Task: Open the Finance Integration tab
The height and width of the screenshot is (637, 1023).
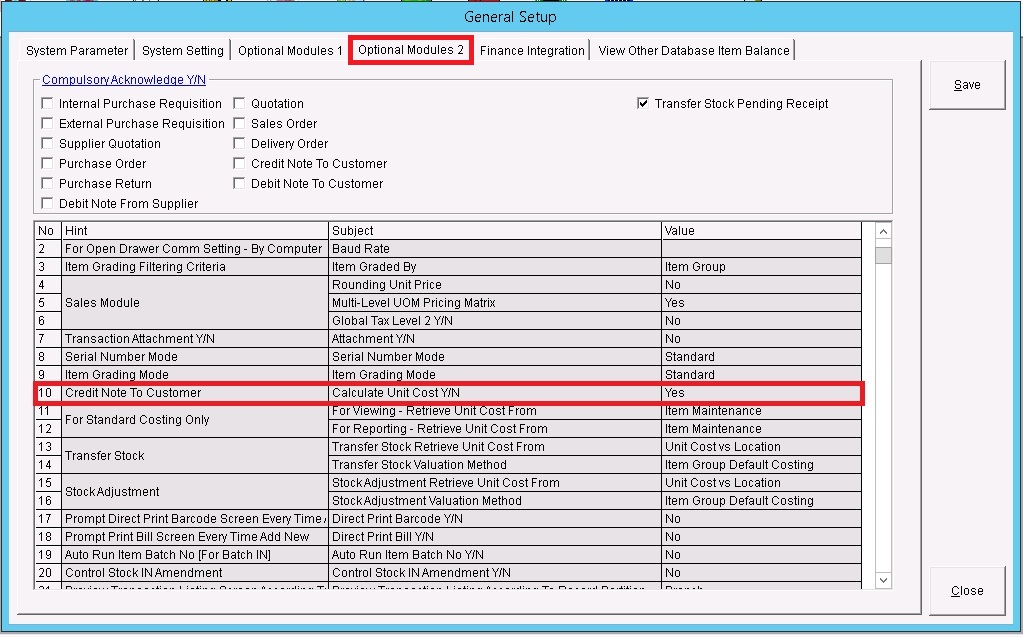Action: click(x=532, y=51)
